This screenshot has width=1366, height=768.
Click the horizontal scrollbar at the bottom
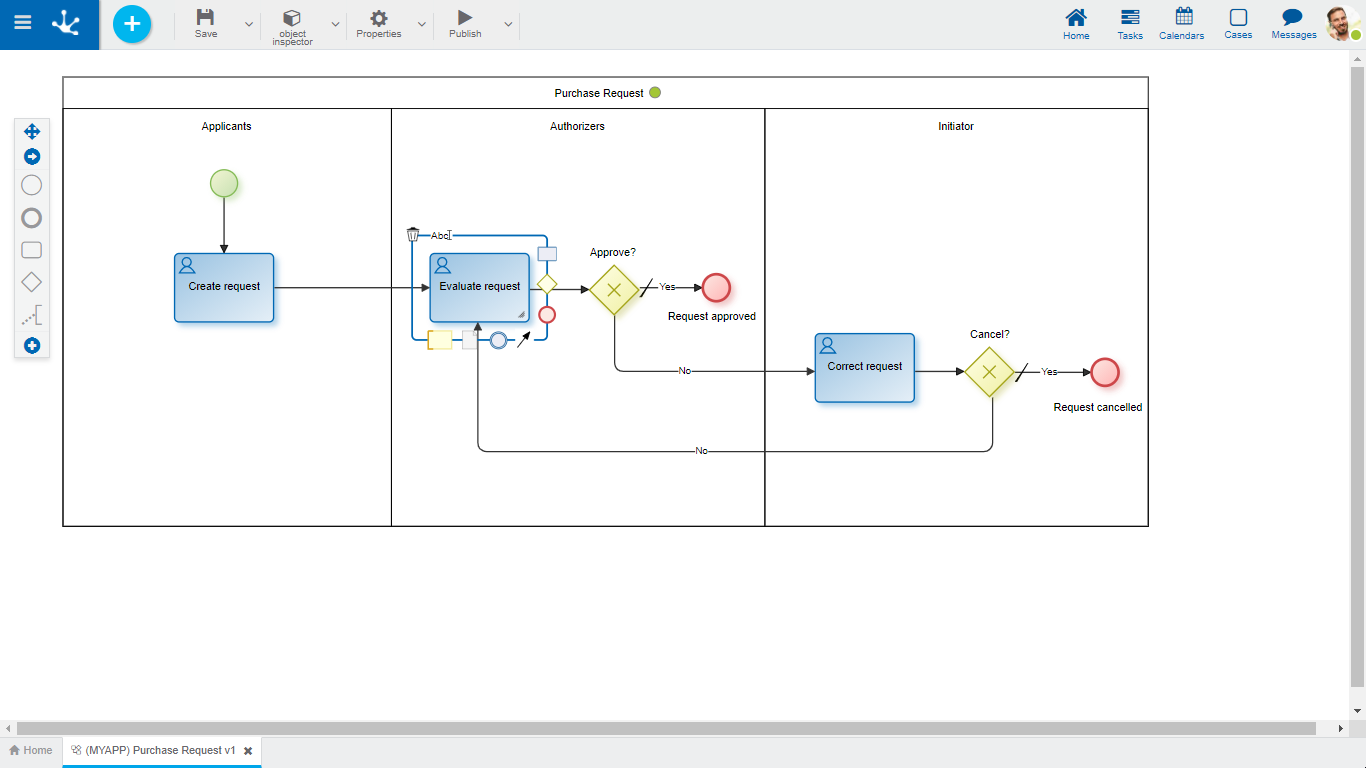point(666,728)
